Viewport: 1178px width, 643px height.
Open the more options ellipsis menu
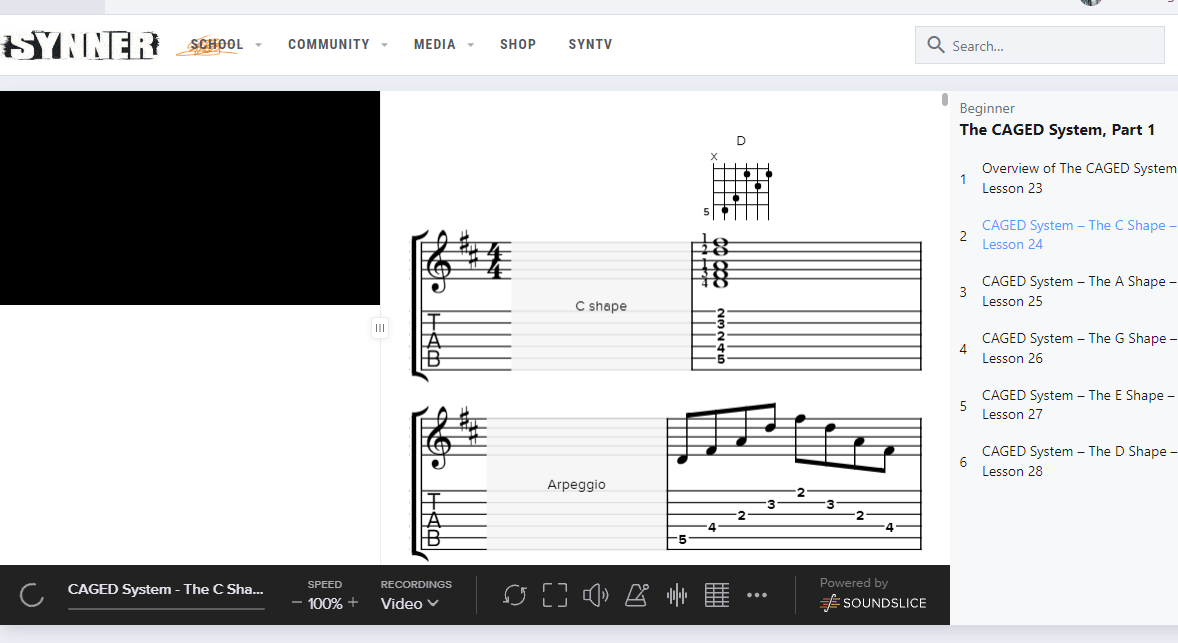(757, 596)
